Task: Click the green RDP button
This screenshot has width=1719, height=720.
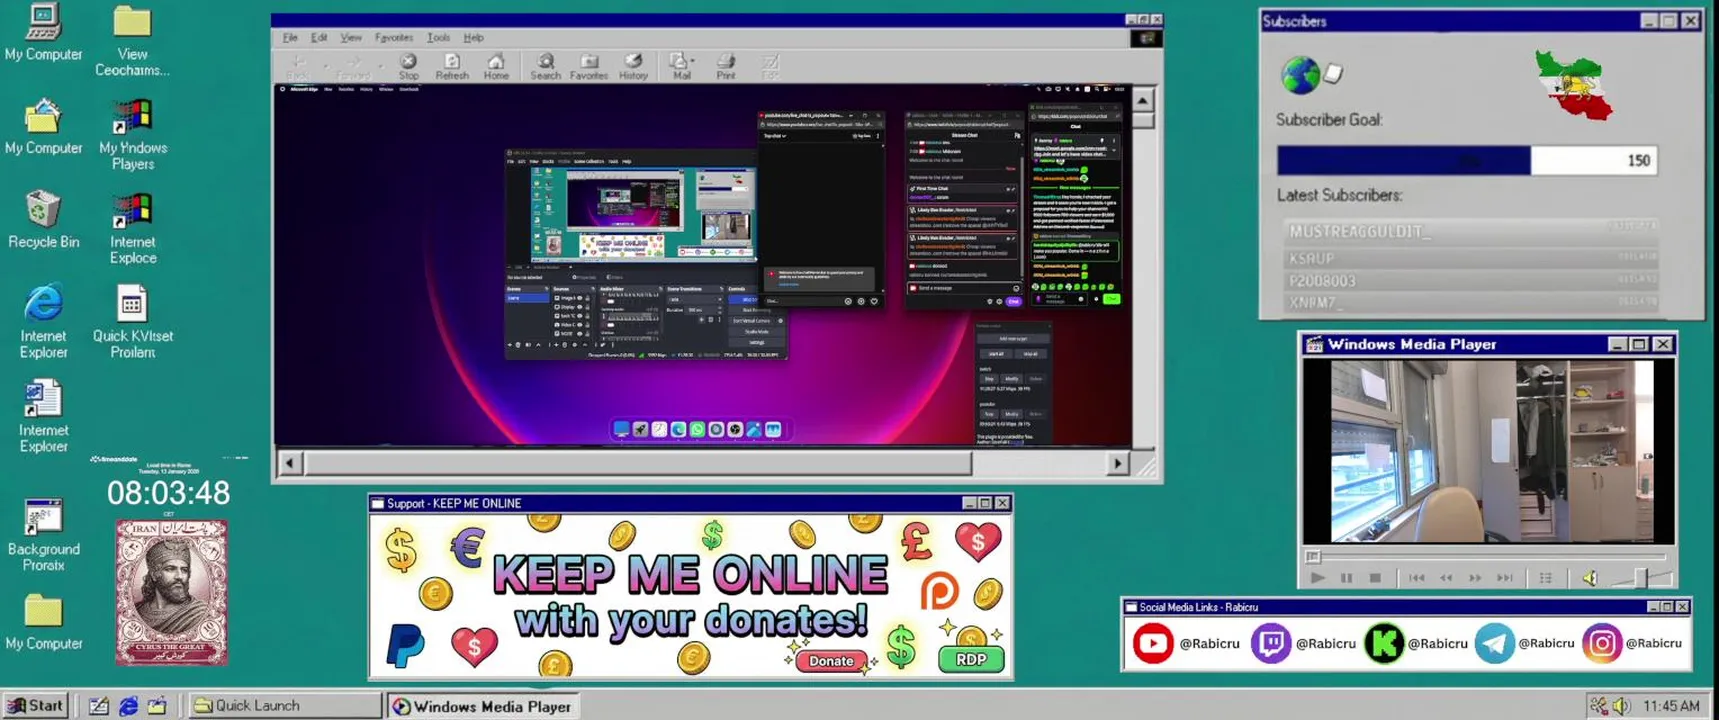Action: point(971,659)
